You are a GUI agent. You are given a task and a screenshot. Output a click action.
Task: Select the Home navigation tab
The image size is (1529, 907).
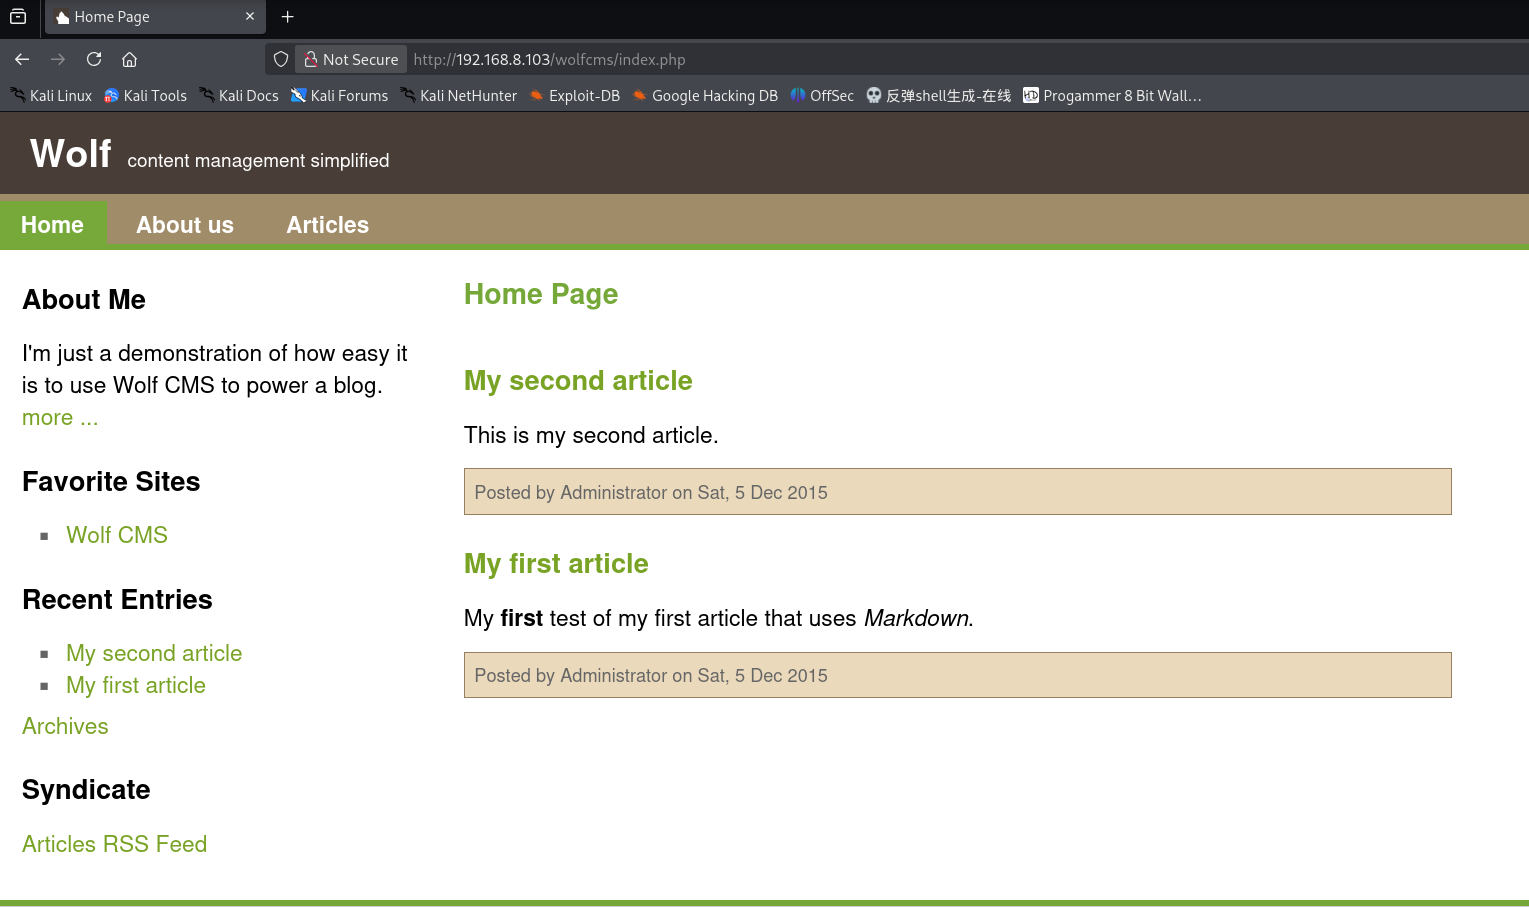[x=53, y=225]
